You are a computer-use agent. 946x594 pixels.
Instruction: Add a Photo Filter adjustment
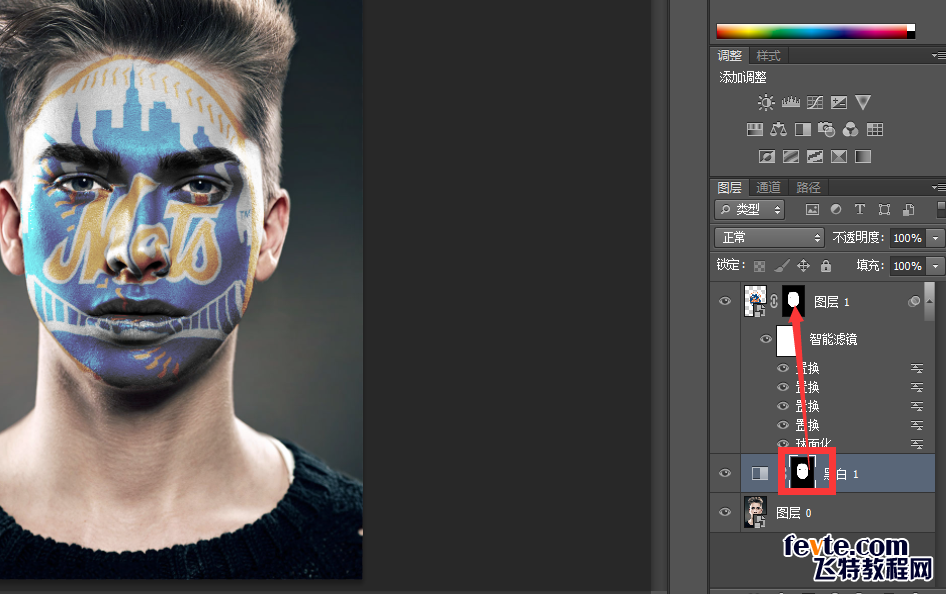[827, 129]
